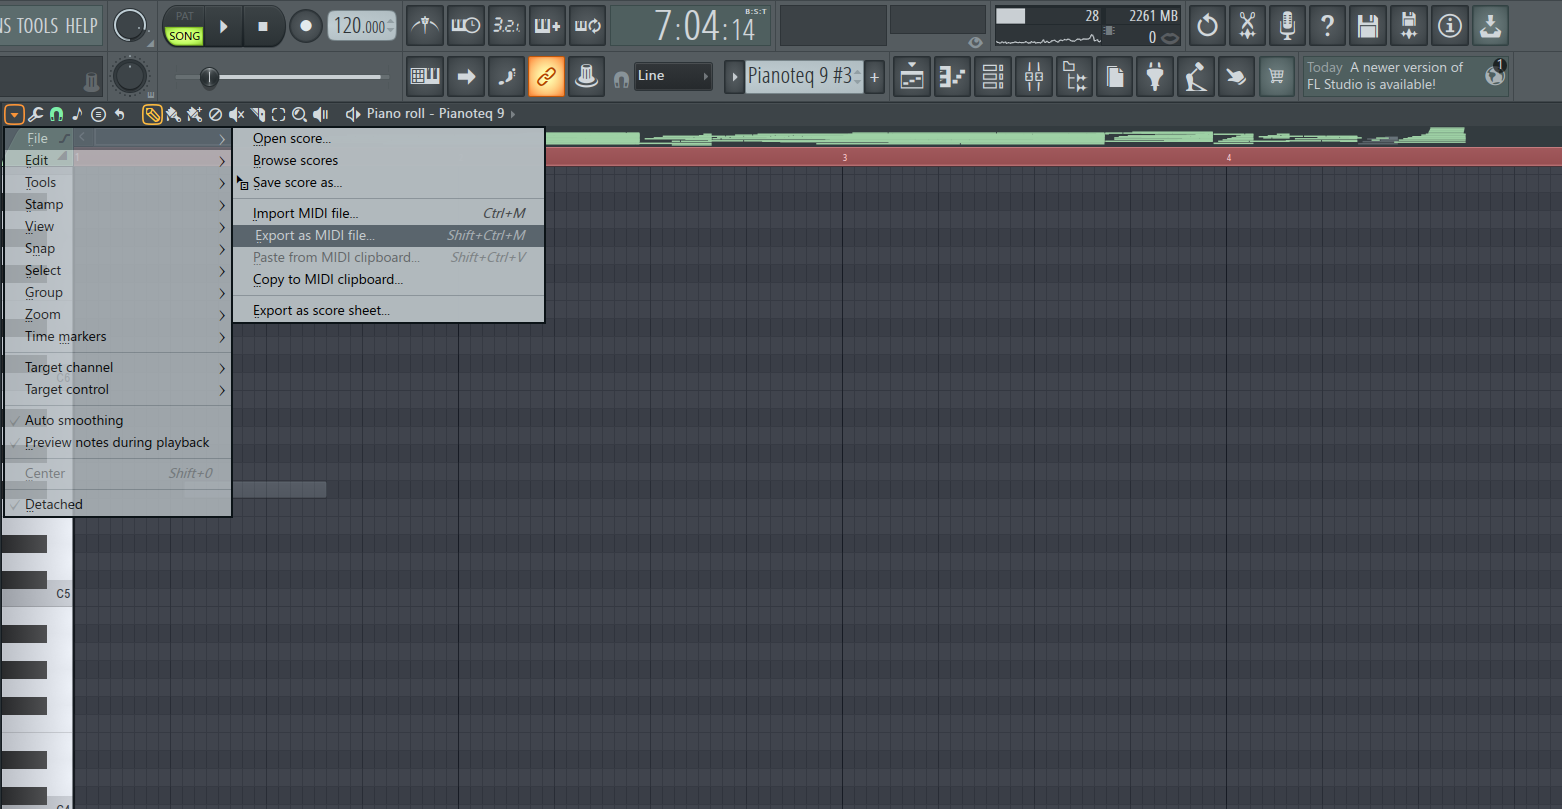Image resolution: width=1562 pixels, height=809 pixels.
Task: Expand the Tools submenu
Action: click(118, 182)
